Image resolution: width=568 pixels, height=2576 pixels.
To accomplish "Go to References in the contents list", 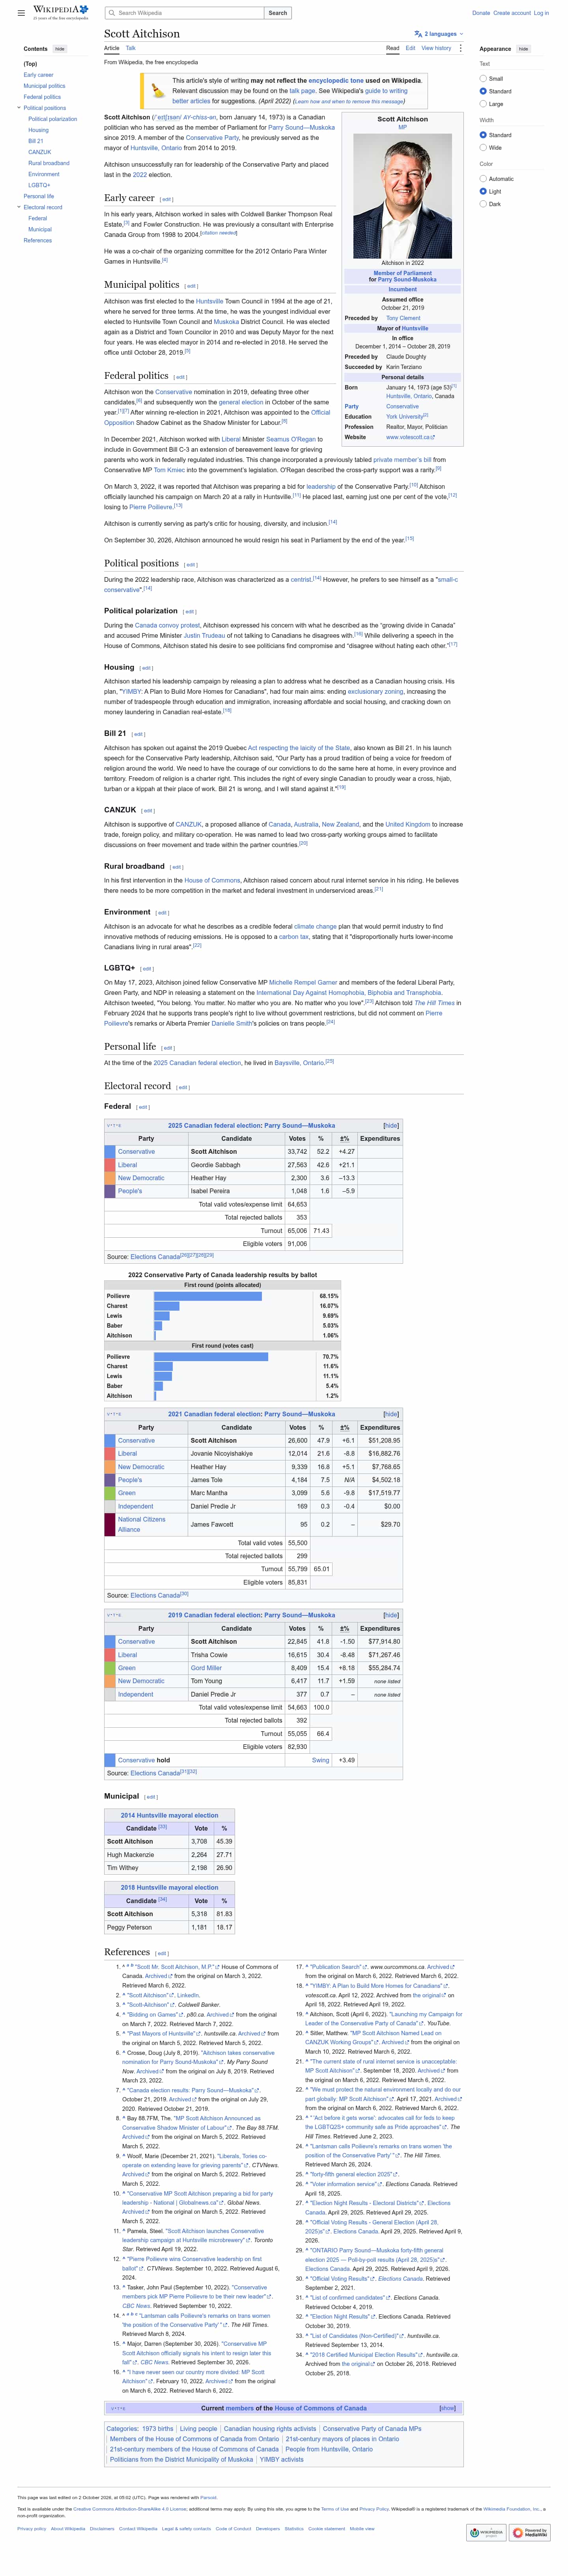I will (x=38, y=240).
